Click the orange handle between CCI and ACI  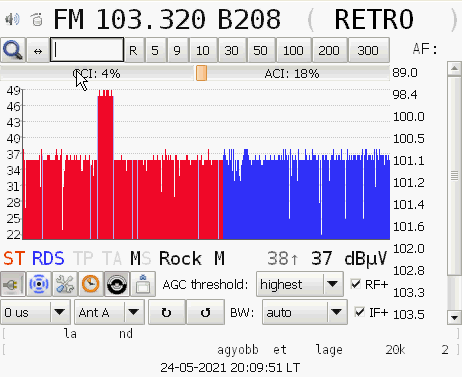pyautogui.click(x=201, y=73)
